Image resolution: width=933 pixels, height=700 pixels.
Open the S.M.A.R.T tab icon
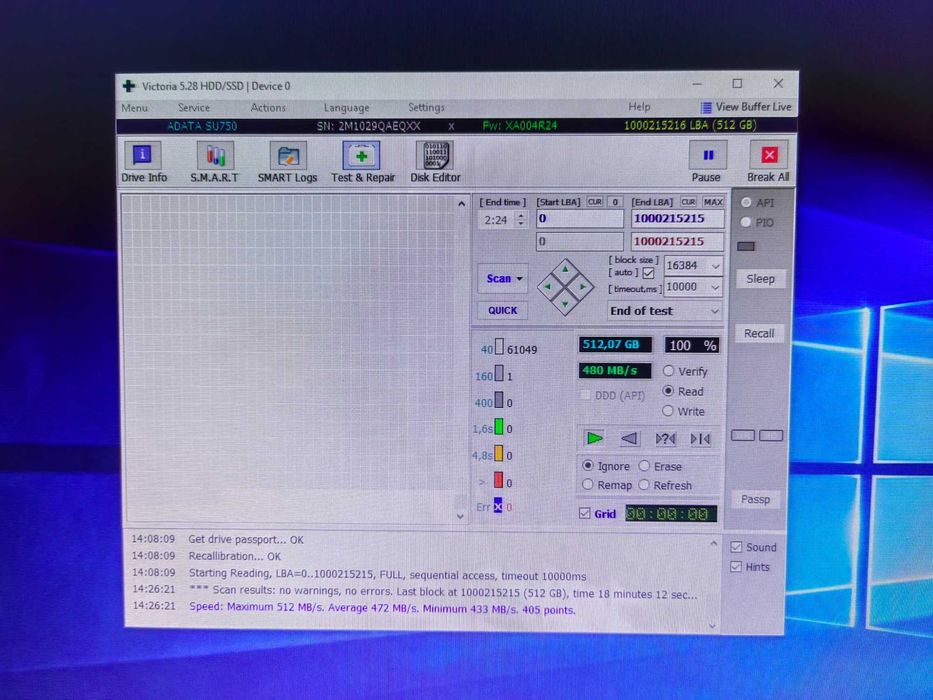click(215, 156)
